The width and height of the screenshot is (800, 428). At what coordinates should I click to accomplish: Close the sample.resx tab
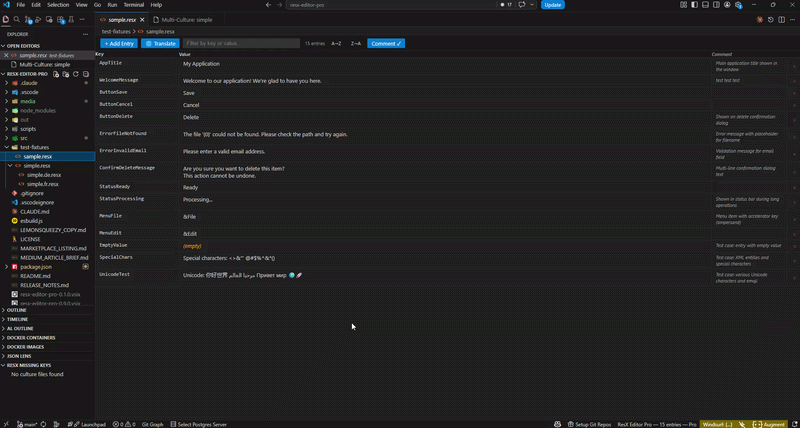142,20
